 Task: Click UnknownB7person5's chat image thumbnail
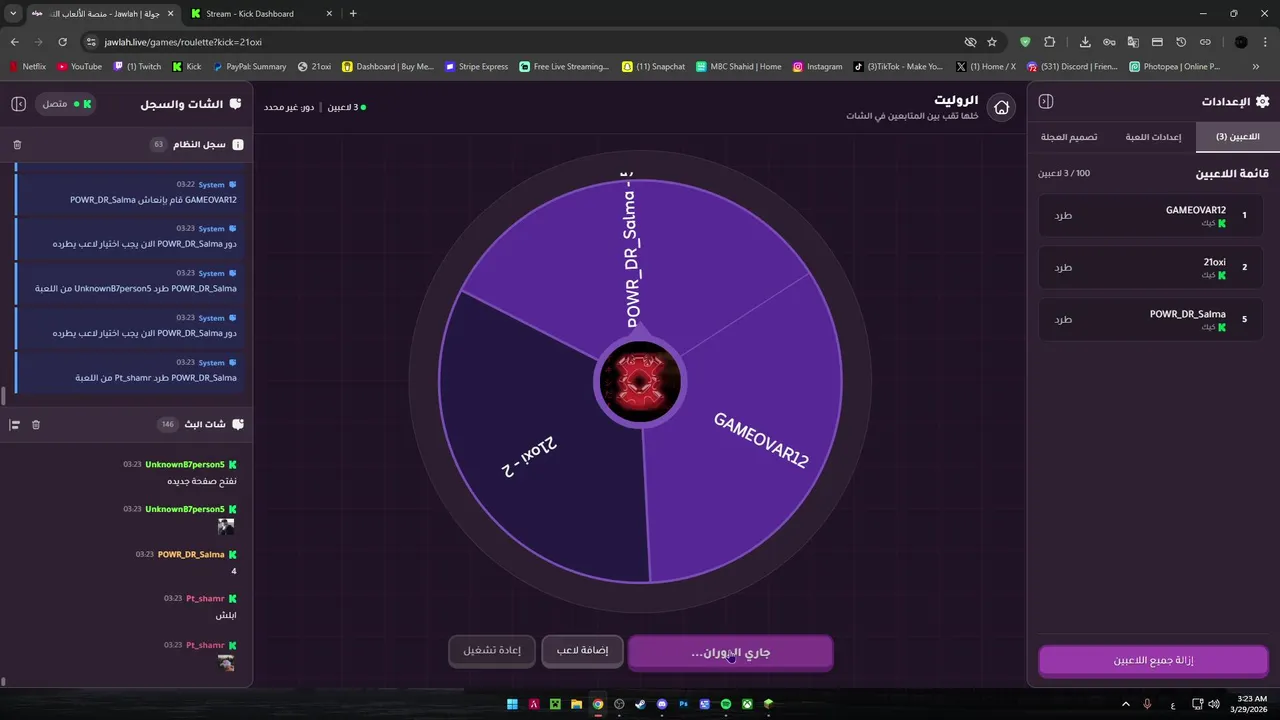pyautogui.click(x=227, y=526)
